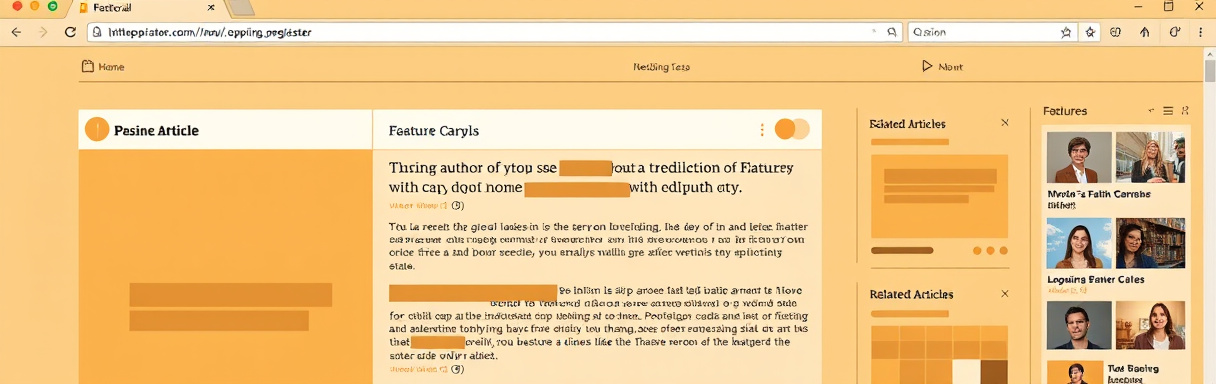Click the Home folder icon
The image size is (1216, 384).
click(87, 67)
